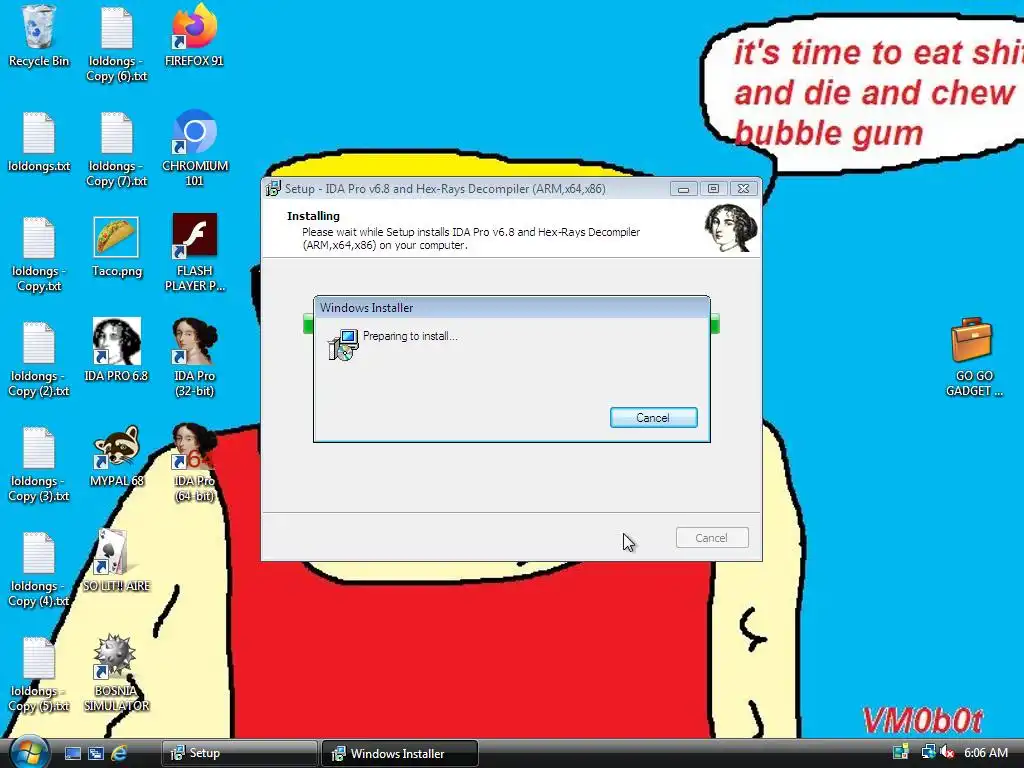Screen dimensions: 1024x768
Task: Select the Taco.png image icon
Action: click(117, 247)
